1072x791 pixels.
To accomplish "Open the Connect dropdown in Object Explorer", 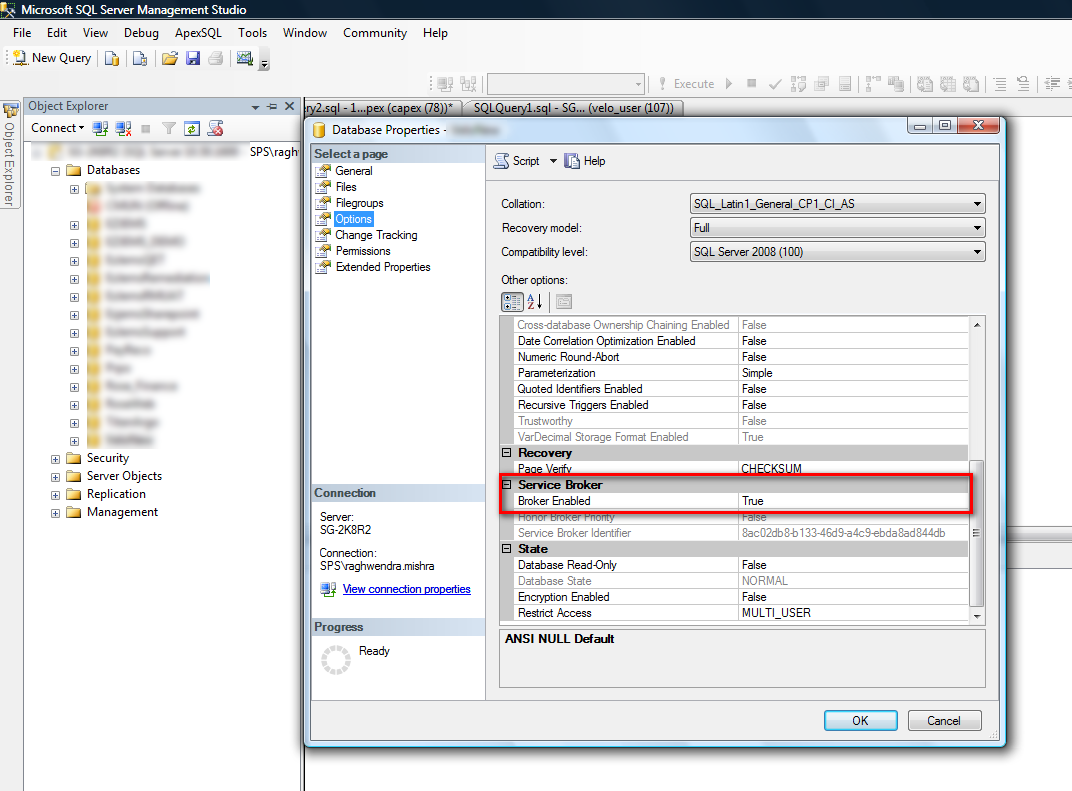I will pos(57,128).
